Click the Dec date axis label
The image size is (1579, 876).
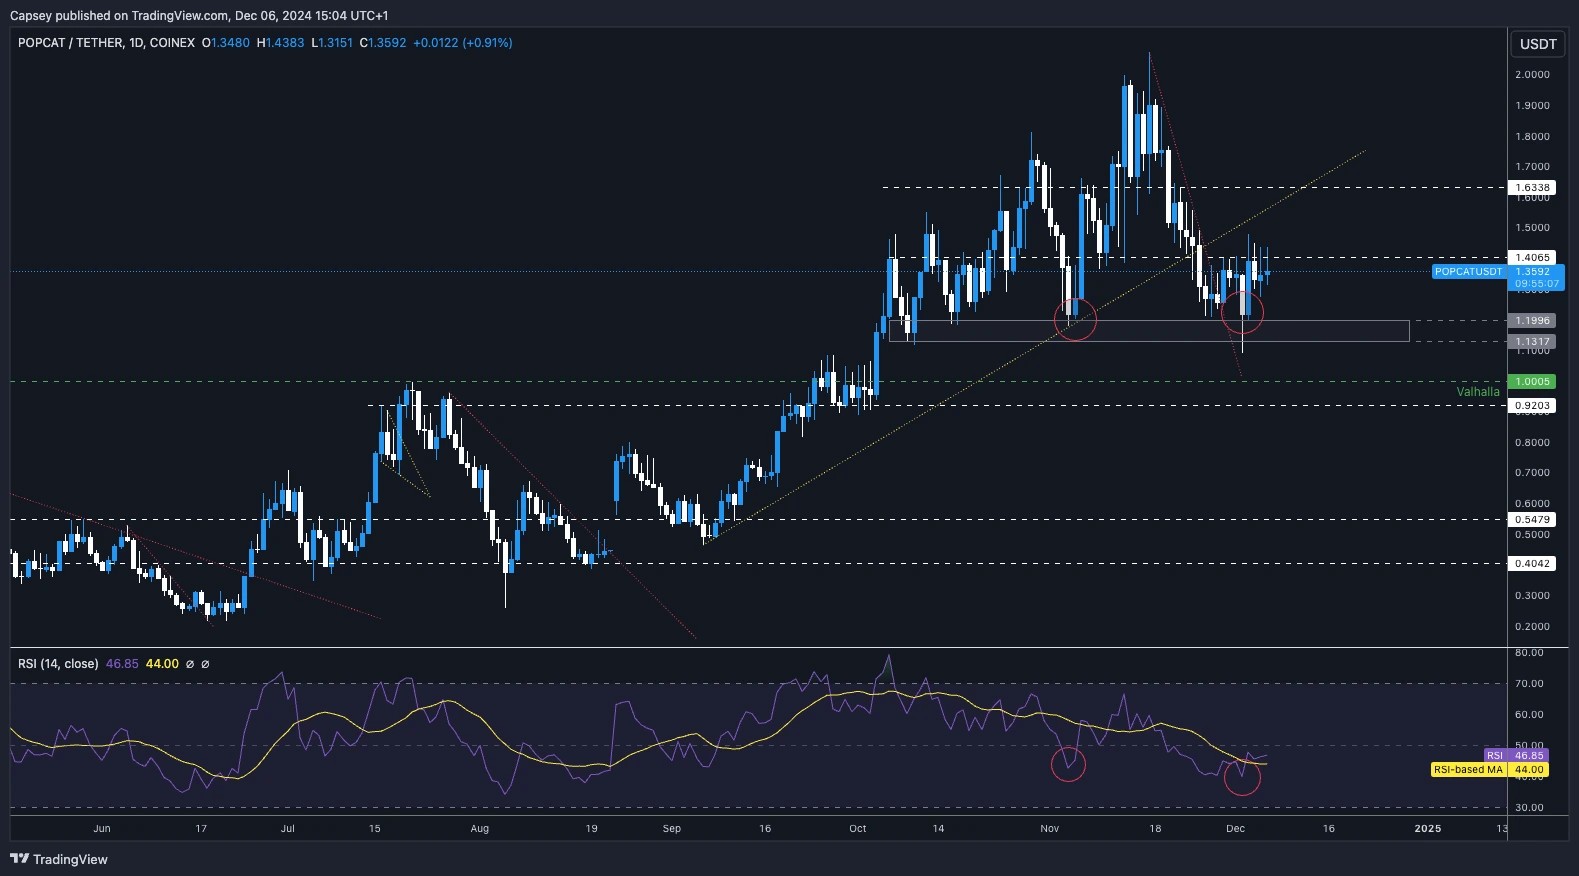coord(1235,828)
